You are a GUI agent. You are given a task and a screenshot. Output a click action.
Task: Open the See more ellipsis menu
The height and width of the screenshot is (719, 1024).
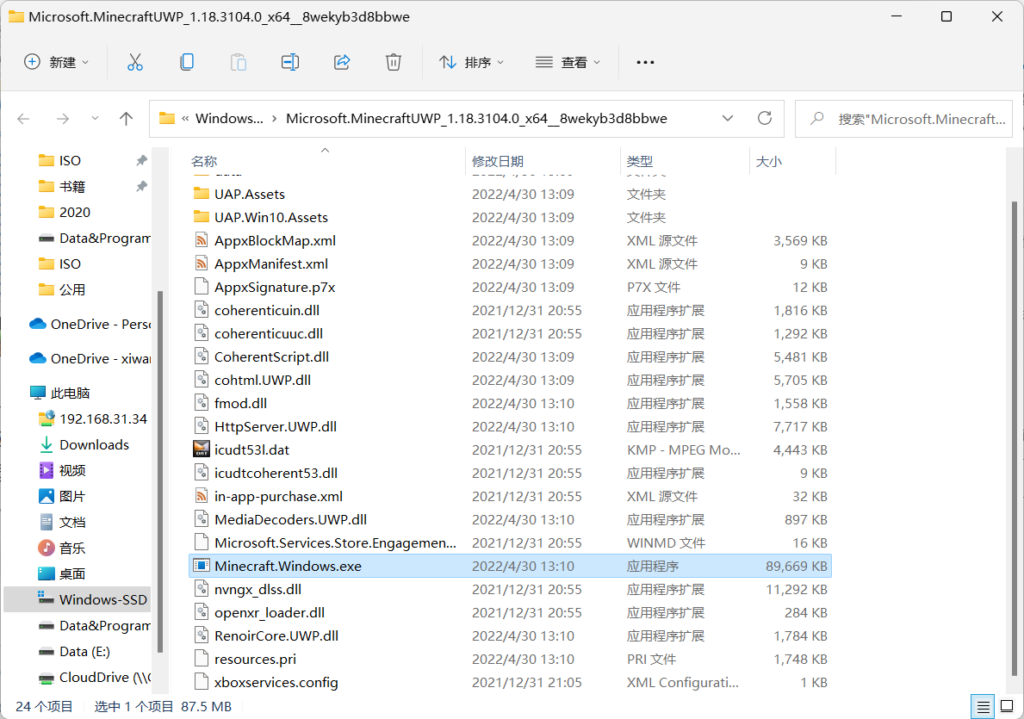pyautogui.click(x=645, y=62)
